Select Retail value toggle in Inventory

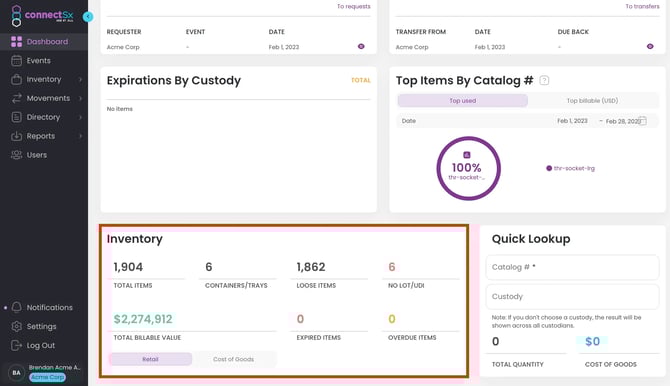pos(150,359)
